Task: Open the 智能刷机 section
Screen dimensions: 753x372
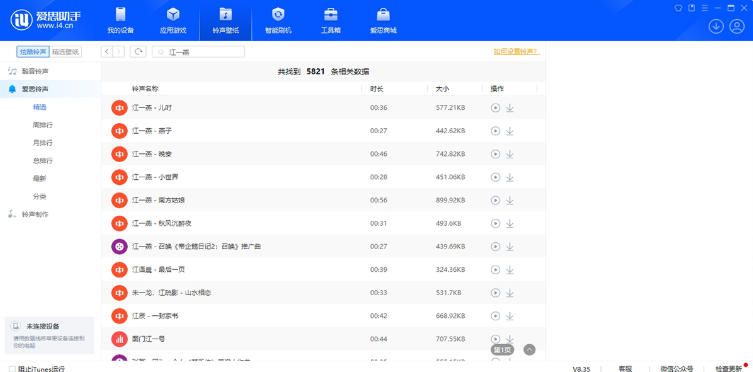Action: (x=278, y=21)
